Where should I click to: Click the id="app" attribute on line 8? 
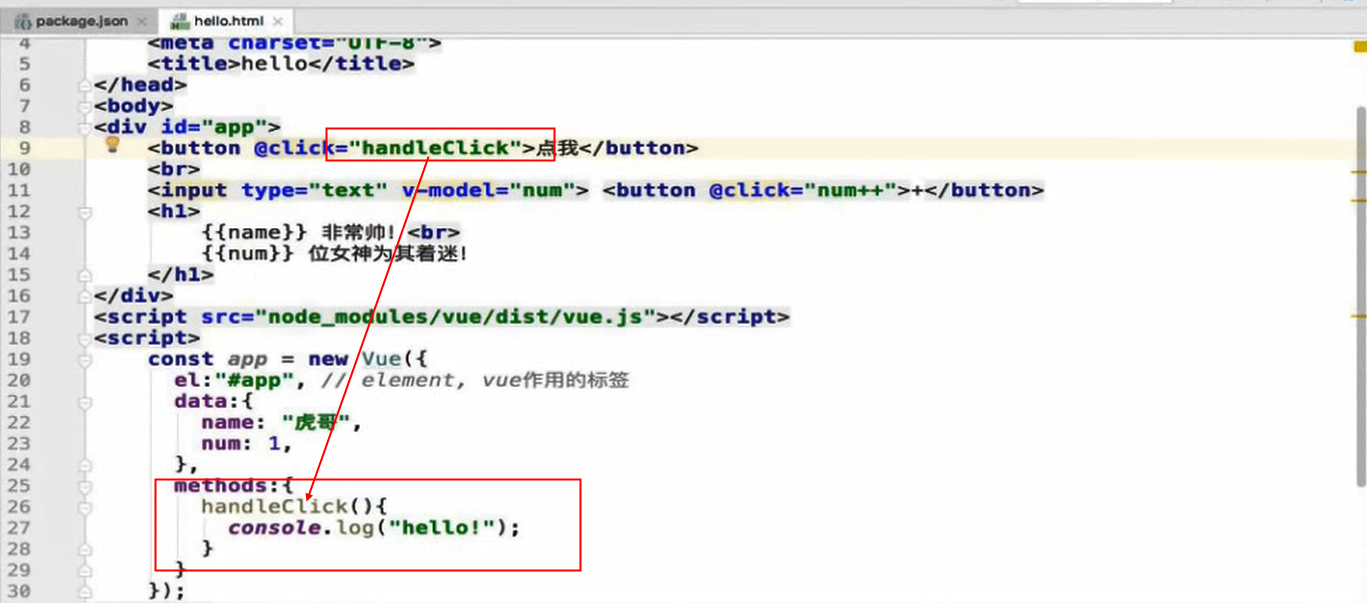point(214,127)
